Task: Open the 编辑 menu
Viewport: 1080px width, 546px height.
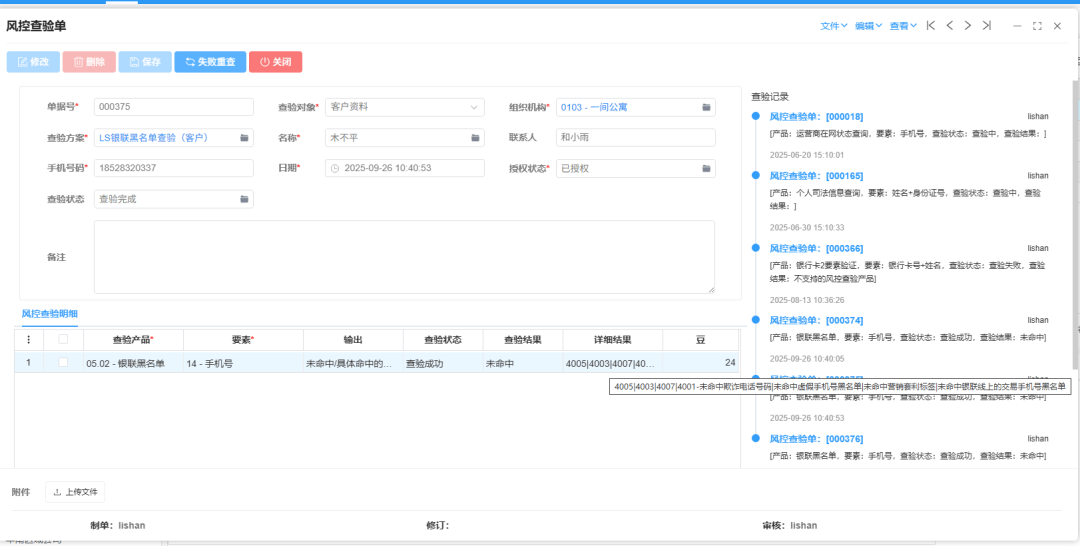Action: (x=869, y=25)
